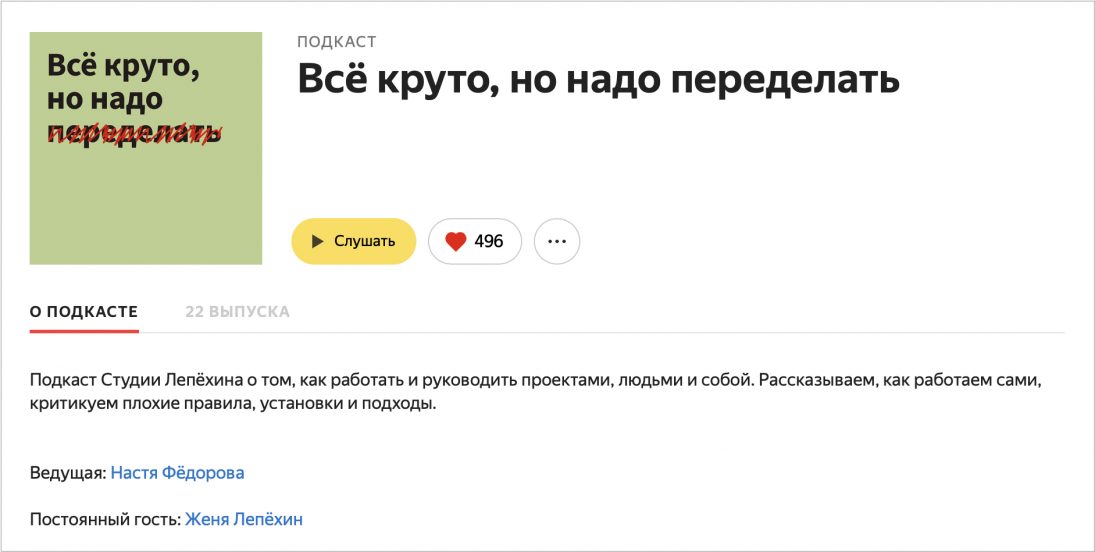
Task: Click the podcast title heading
Action: point(598,80)
